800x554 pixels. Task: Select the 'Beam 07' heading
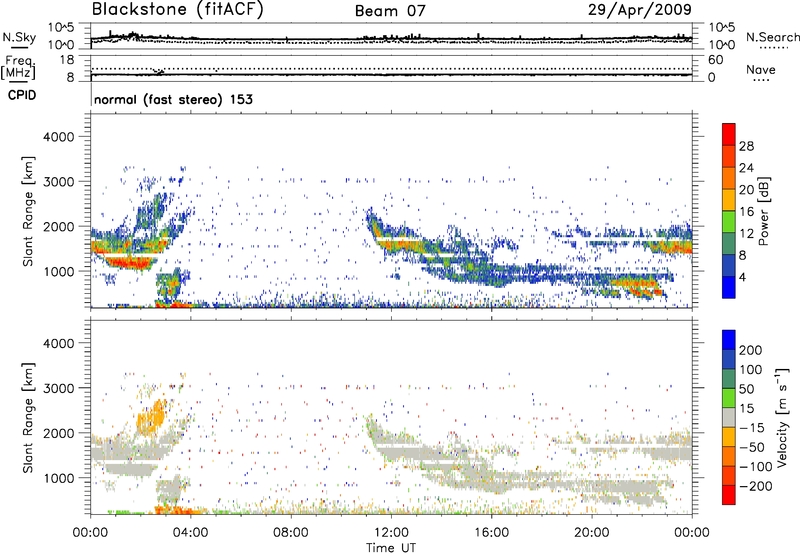point(390,11)
